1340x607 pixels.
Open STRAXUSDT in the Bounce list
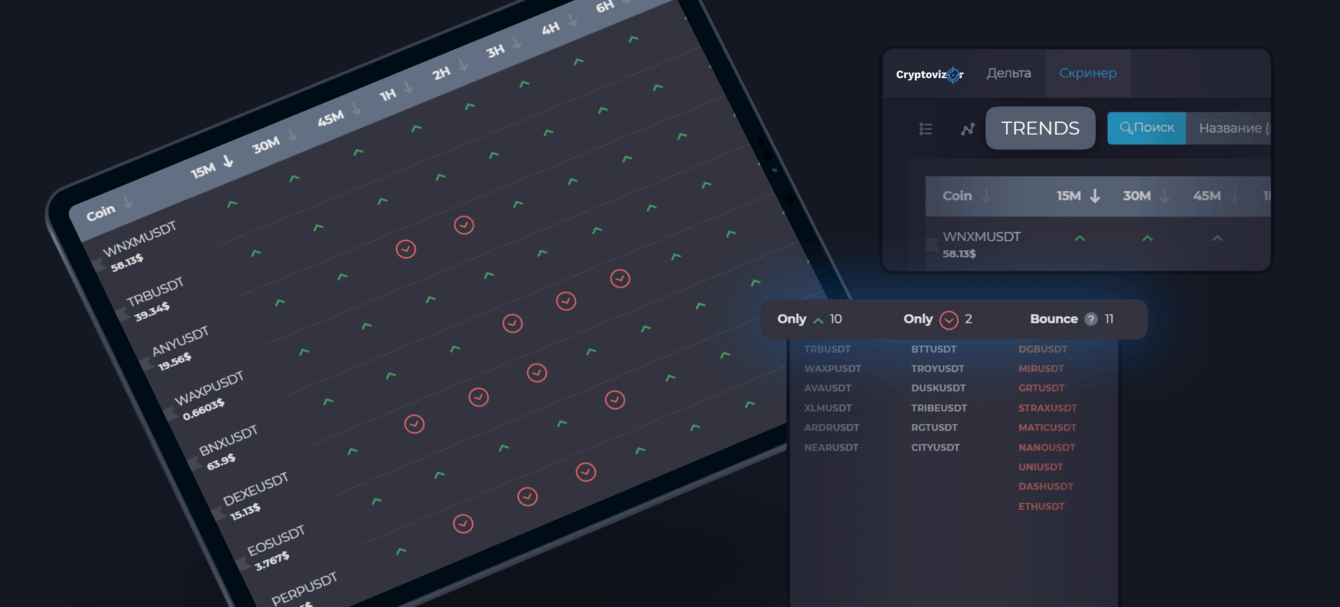coord(1048,408)
